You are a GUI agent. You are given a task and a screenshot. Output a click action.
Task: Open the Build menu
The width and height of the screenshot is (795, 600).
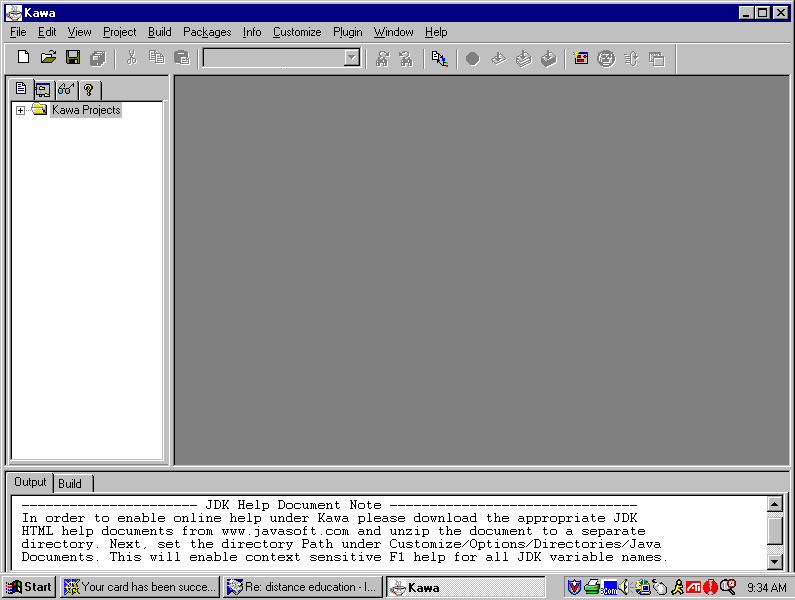(x=159, y=32)
